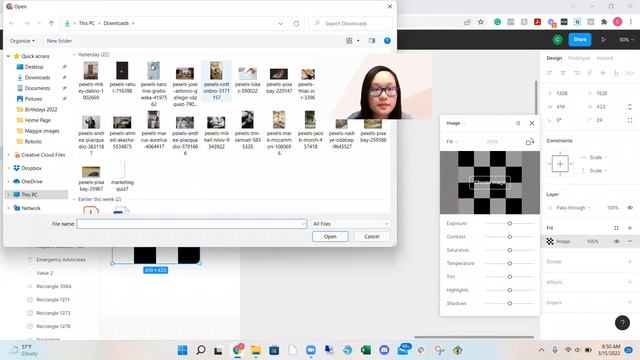Click the refresh icon in address bar

296,23
